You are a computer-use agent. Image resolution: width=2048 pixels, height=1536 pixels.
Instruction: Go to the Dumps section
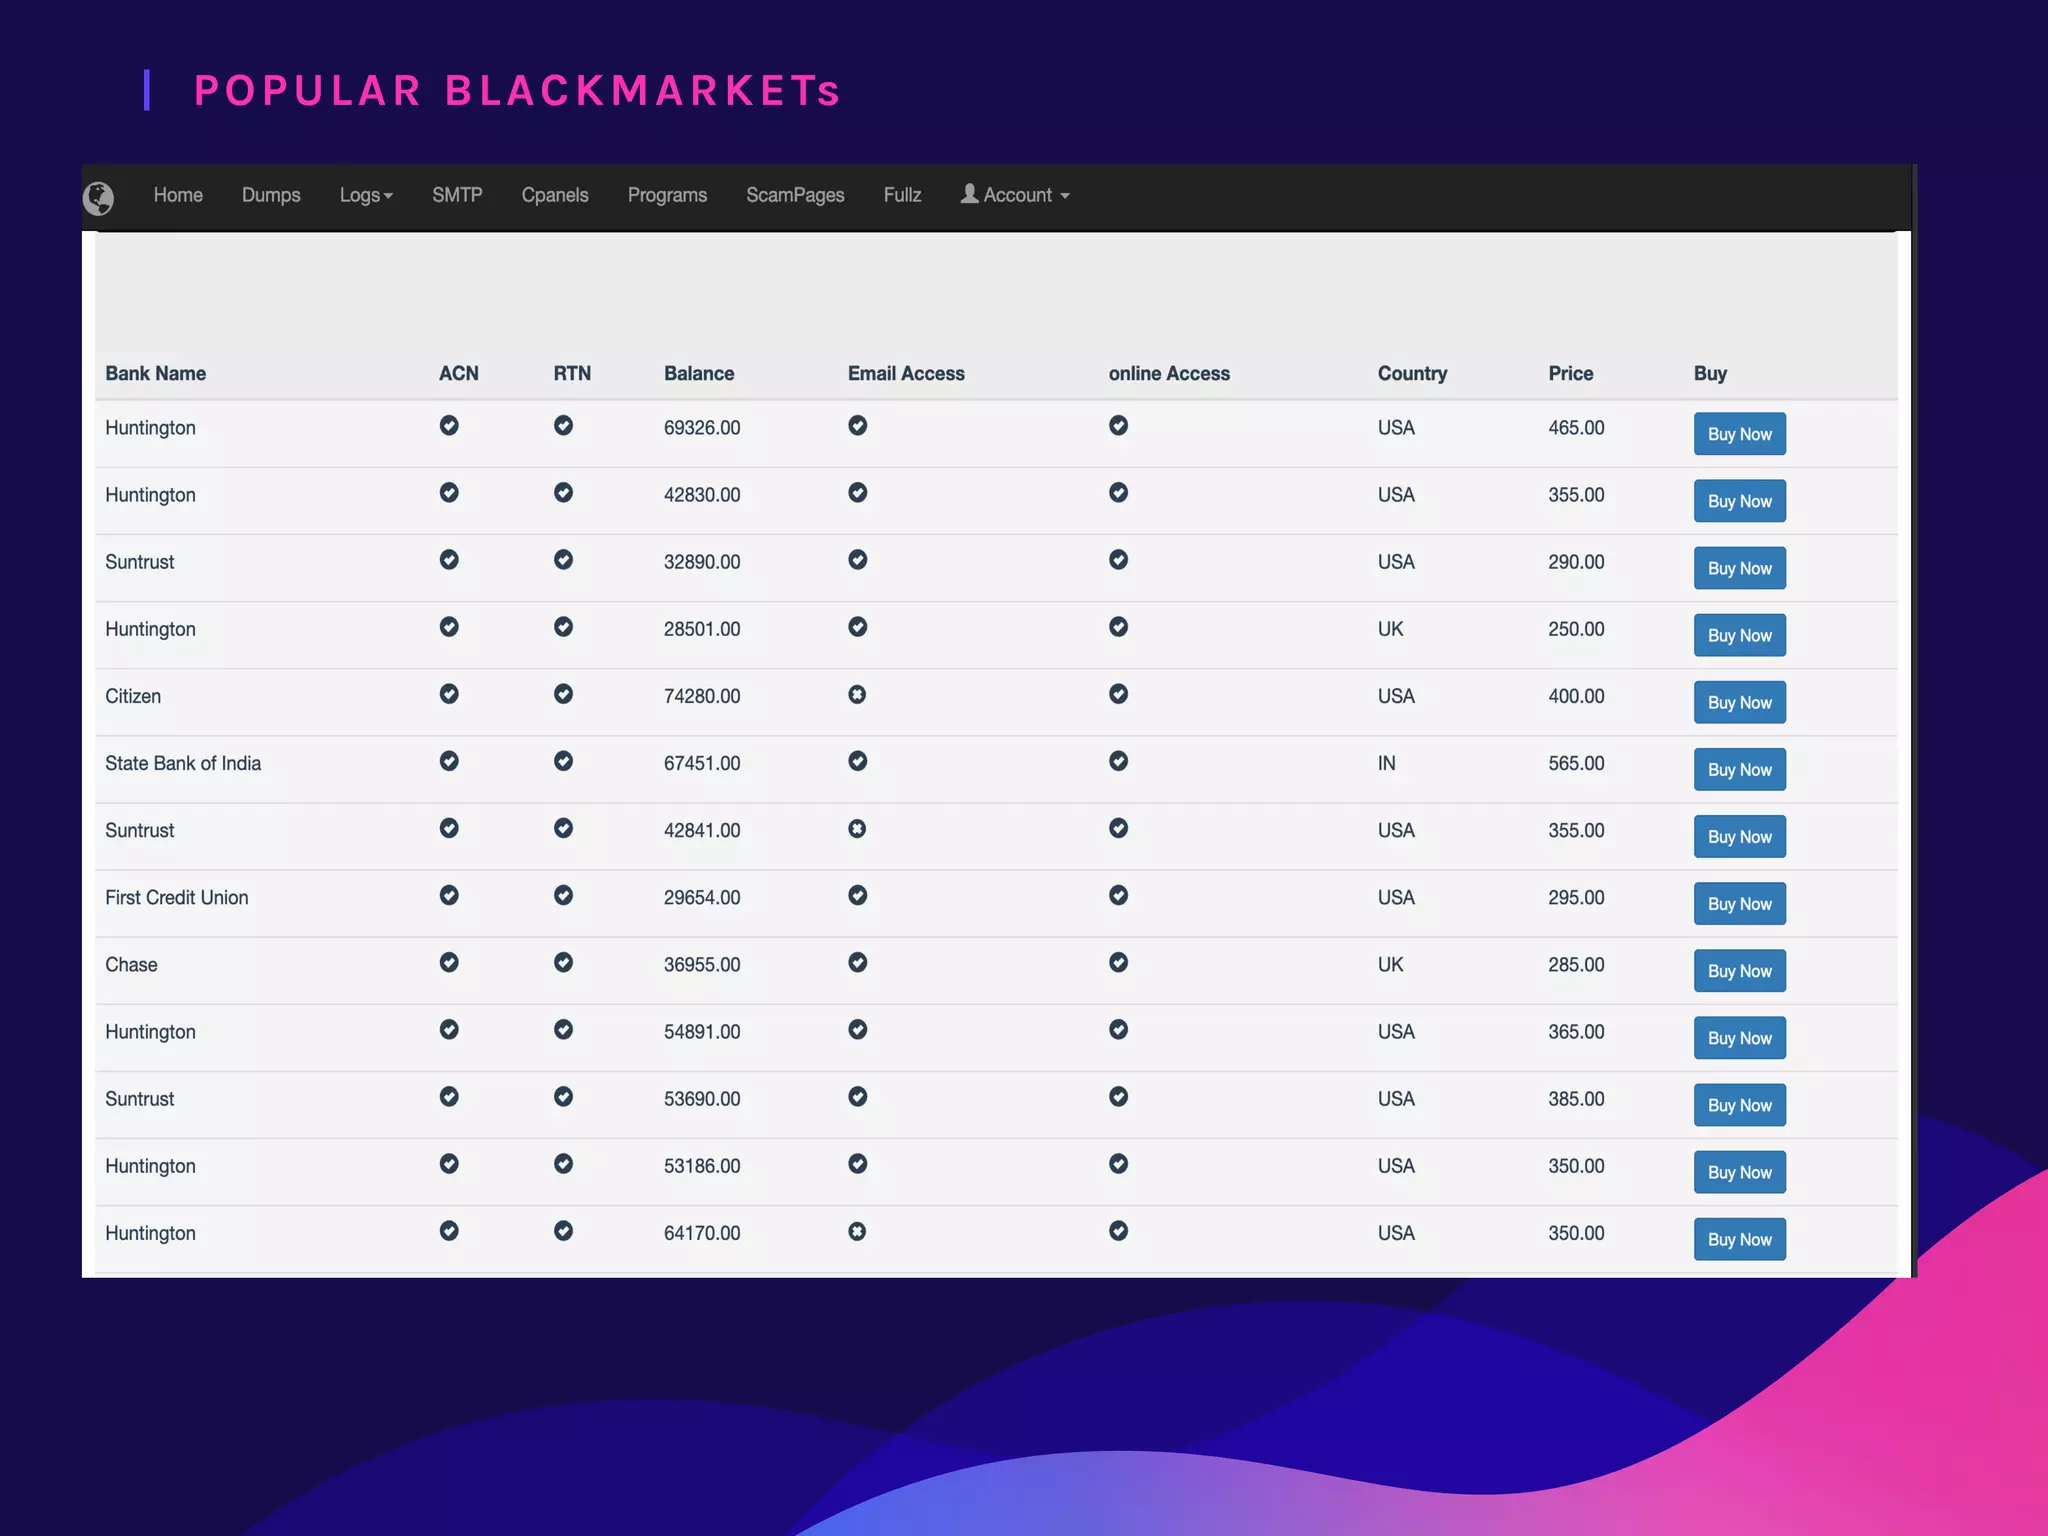coord(271,195)
